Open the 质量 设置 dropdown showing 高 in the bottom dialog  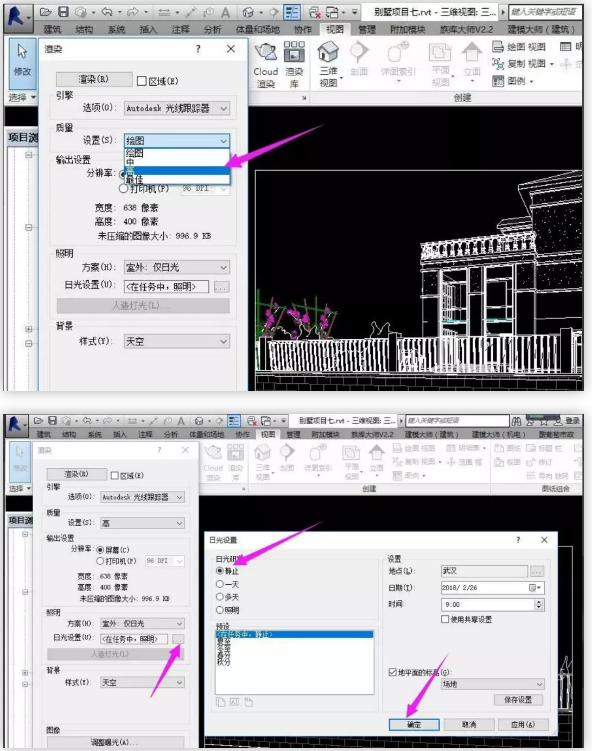pos(142,523)
